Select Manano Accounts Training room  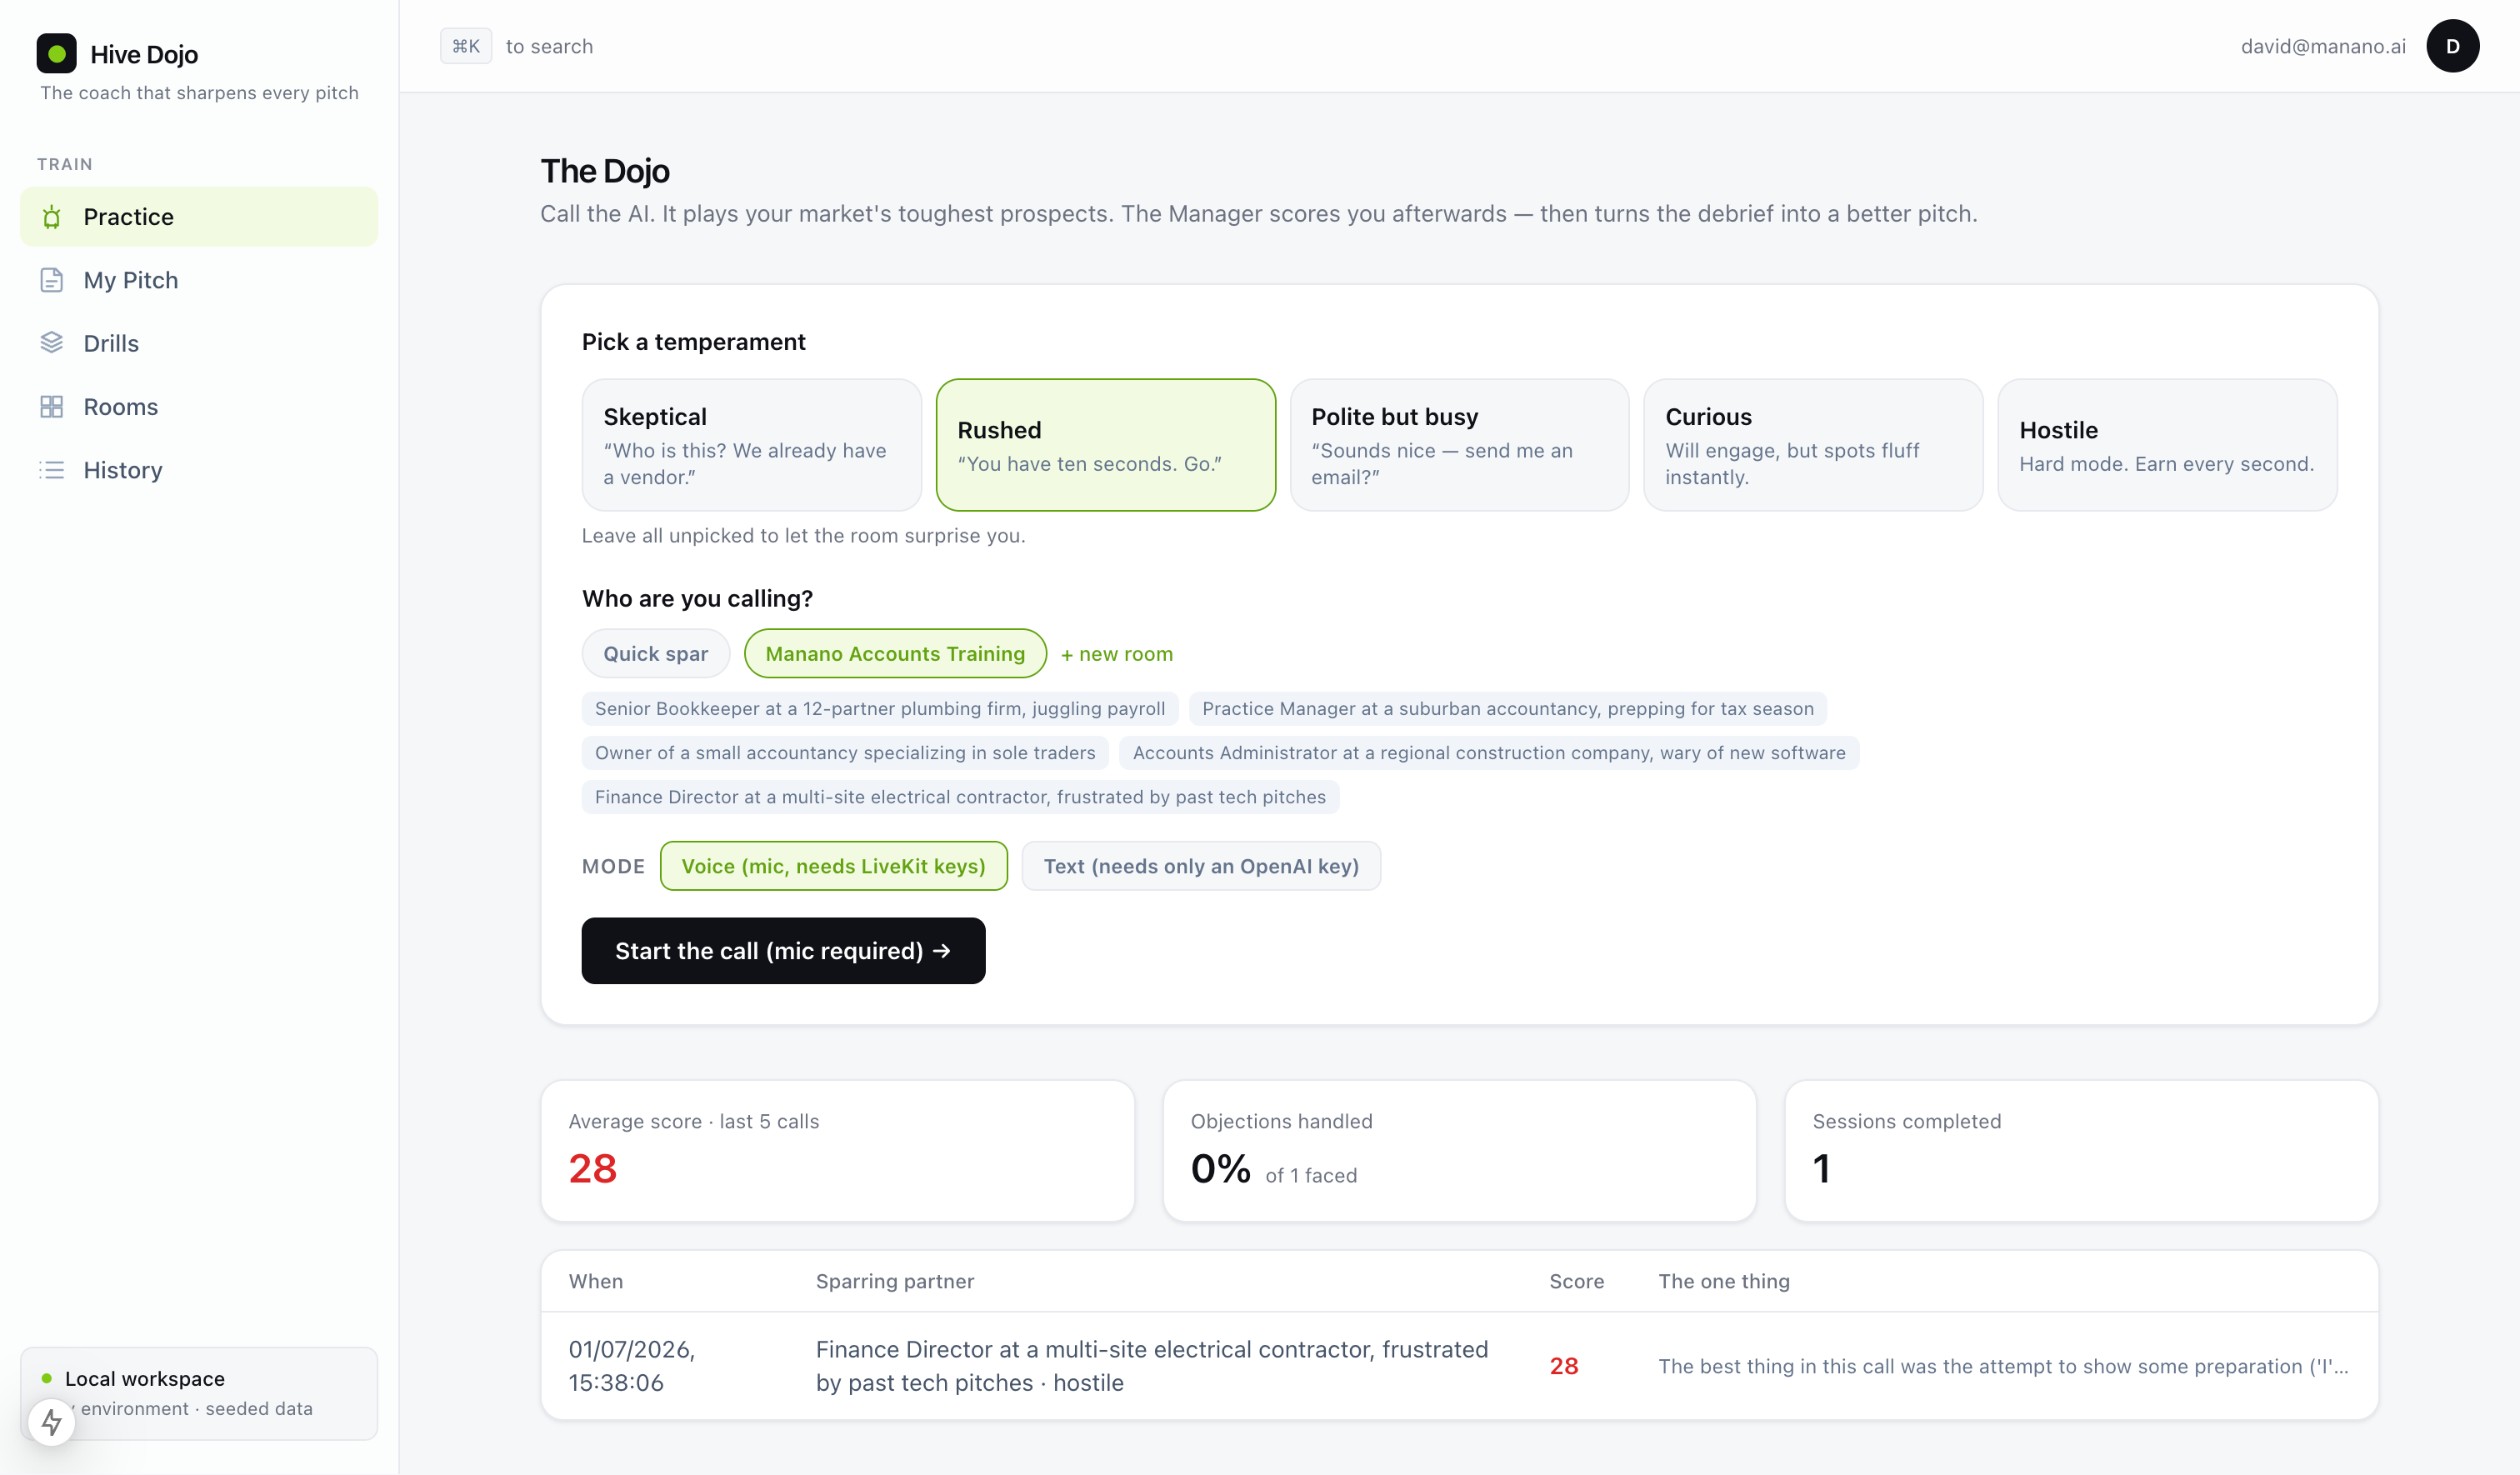895,654
